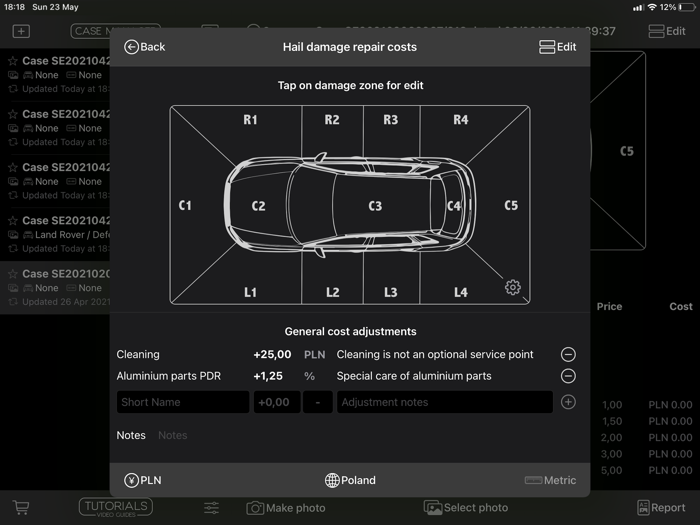Remove the Cleaning adjustment with minus icon
Image resolution: width=700 pixels, height=525 pixels.
pyautogui.click(x=568, y=354)
